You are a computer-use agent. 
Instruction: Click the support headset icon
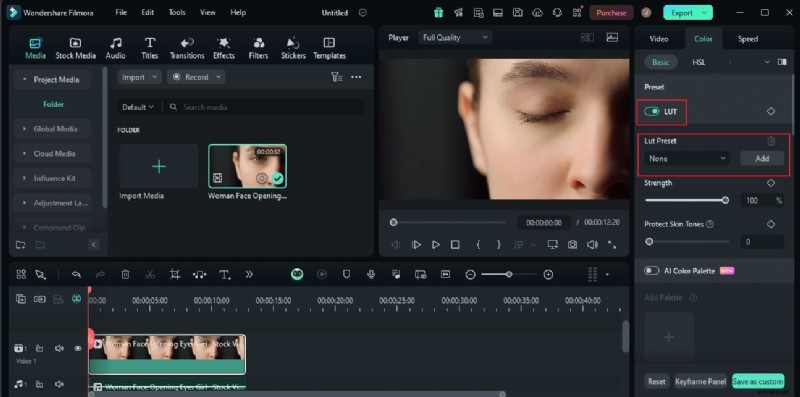pos(557,13)
